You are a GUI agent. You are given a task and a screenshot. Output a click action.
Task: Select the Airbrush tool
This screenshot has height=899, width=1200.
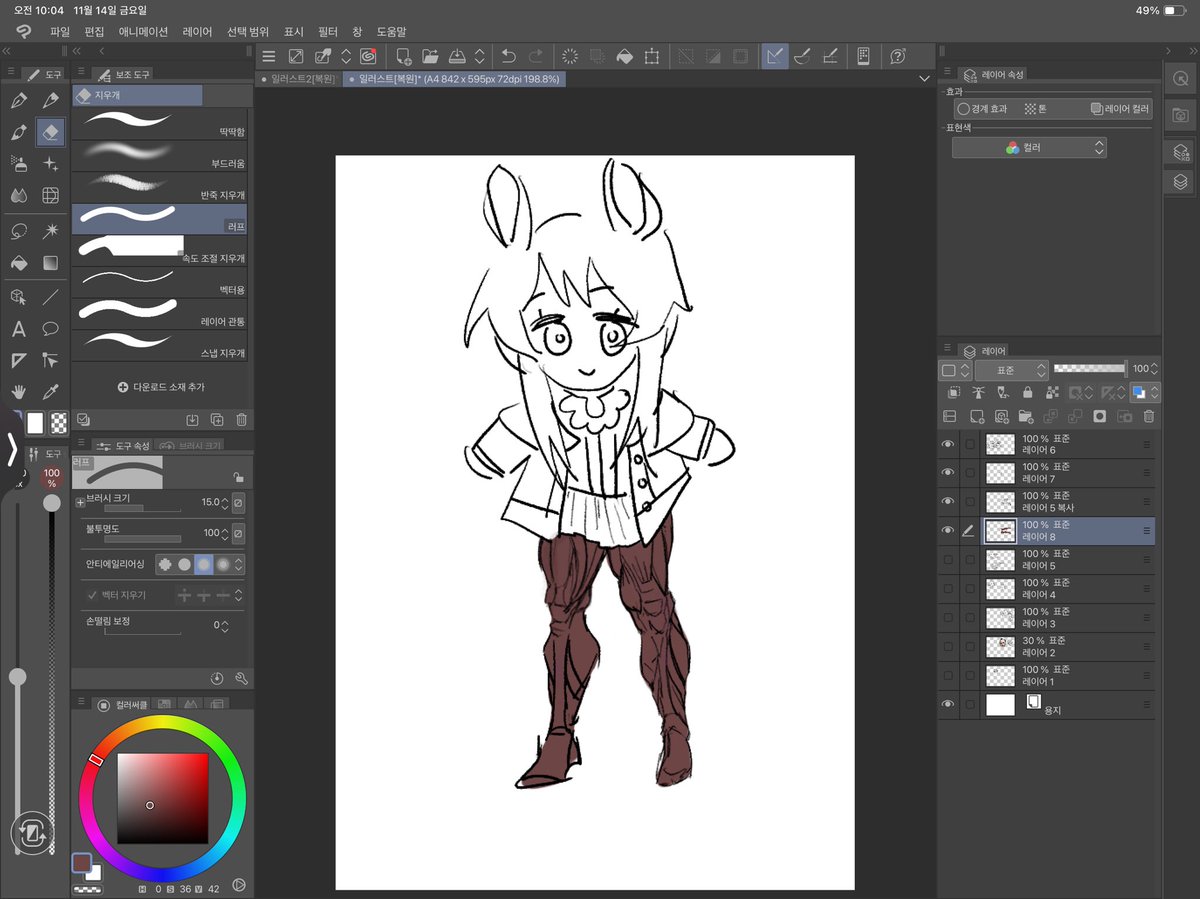tap(18, 164)
